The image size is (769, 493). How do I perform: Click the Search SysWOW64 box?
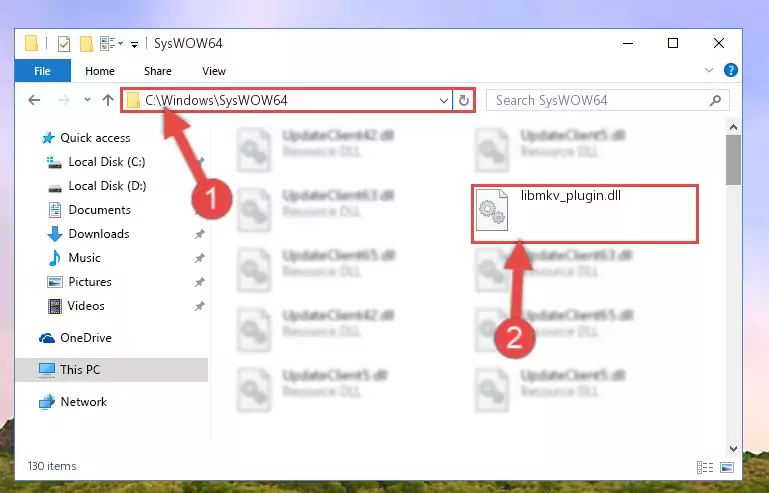tap(607, 101)
